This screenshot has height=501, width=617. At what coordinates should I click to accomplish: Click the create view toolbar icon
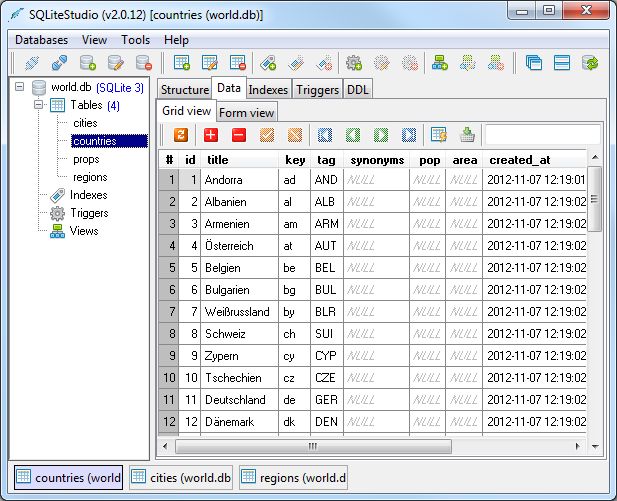[x=440, y=63]
